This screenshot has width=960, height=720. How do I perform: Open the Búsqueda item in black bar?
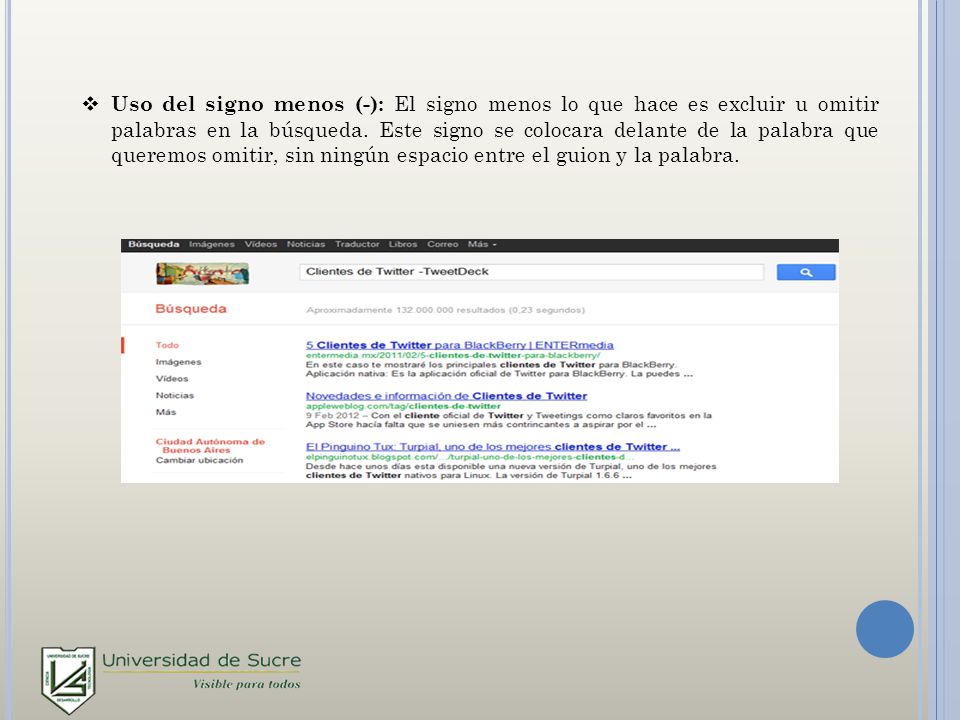coord(154,244)
